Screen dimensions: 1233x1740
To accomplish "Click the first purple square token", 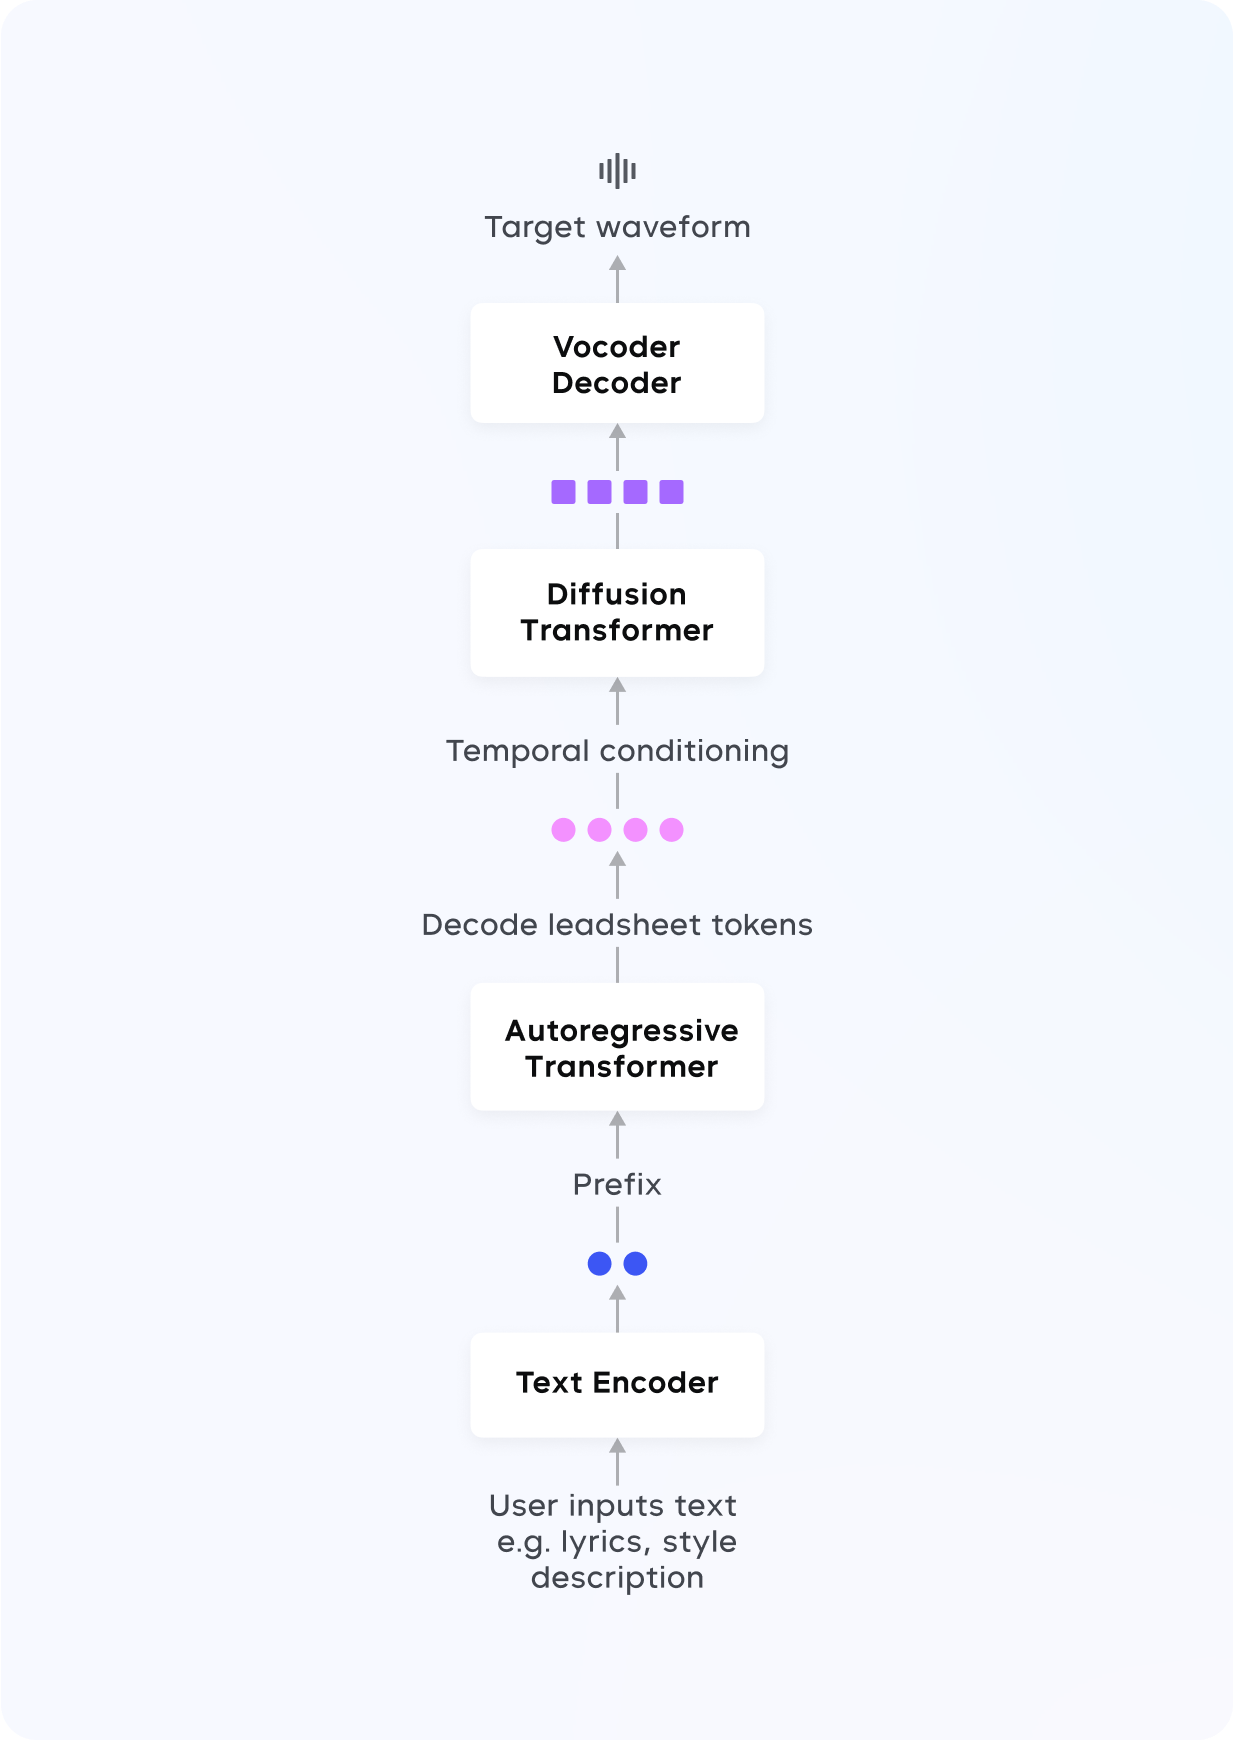I will tap(563, 492).
